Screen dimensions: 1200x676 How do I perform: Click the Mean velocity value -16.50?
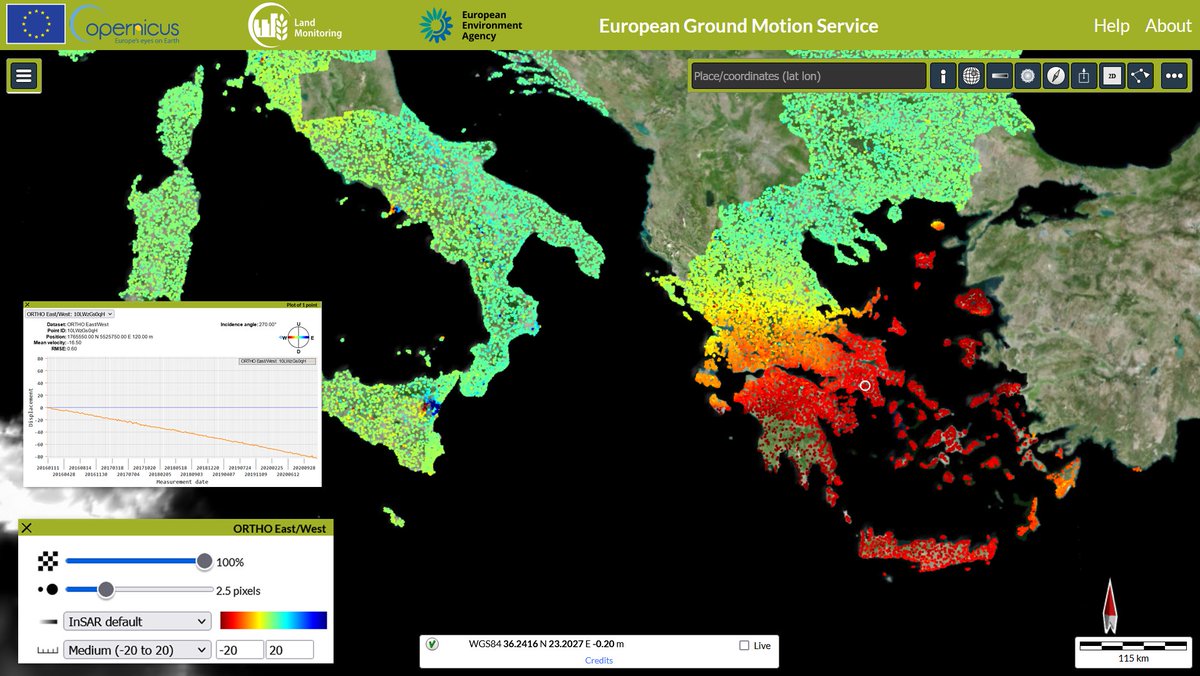click(75, 342)
